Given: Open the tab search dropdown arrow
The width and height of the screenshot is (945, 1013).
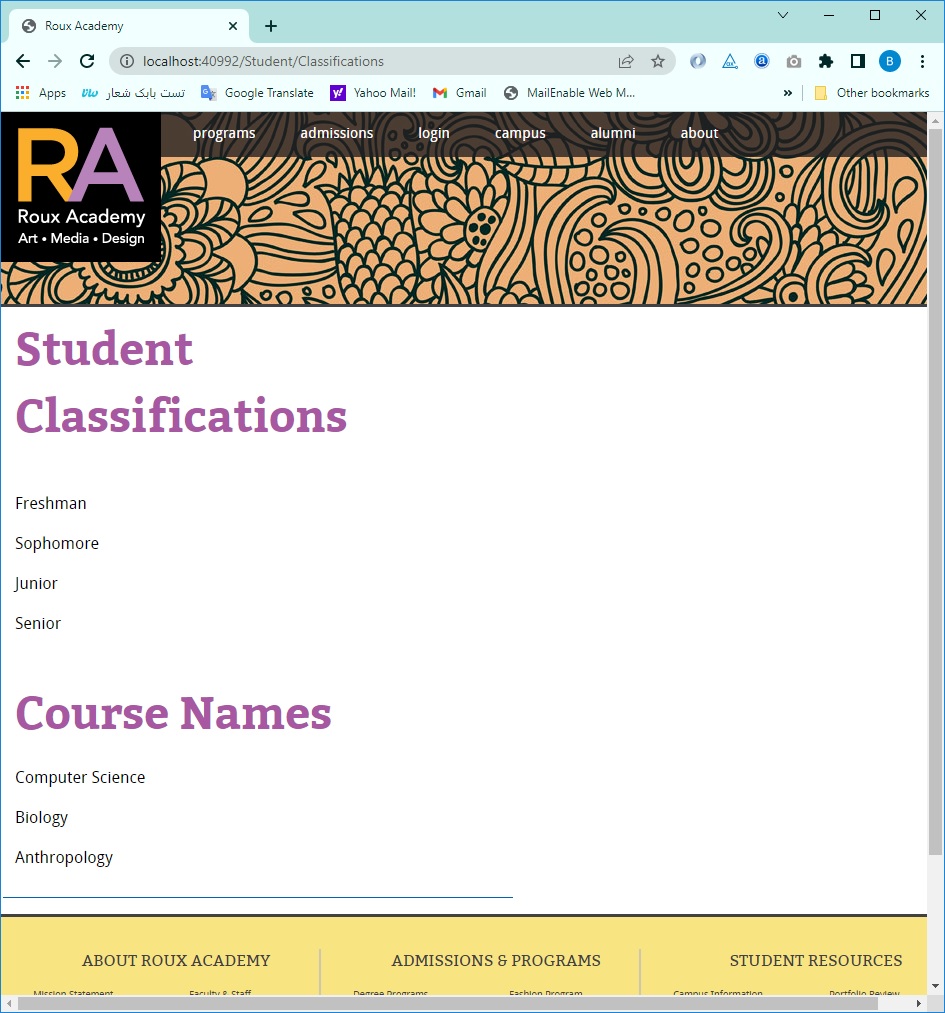Looking at the screenshot, I should [x=783, y=15].
